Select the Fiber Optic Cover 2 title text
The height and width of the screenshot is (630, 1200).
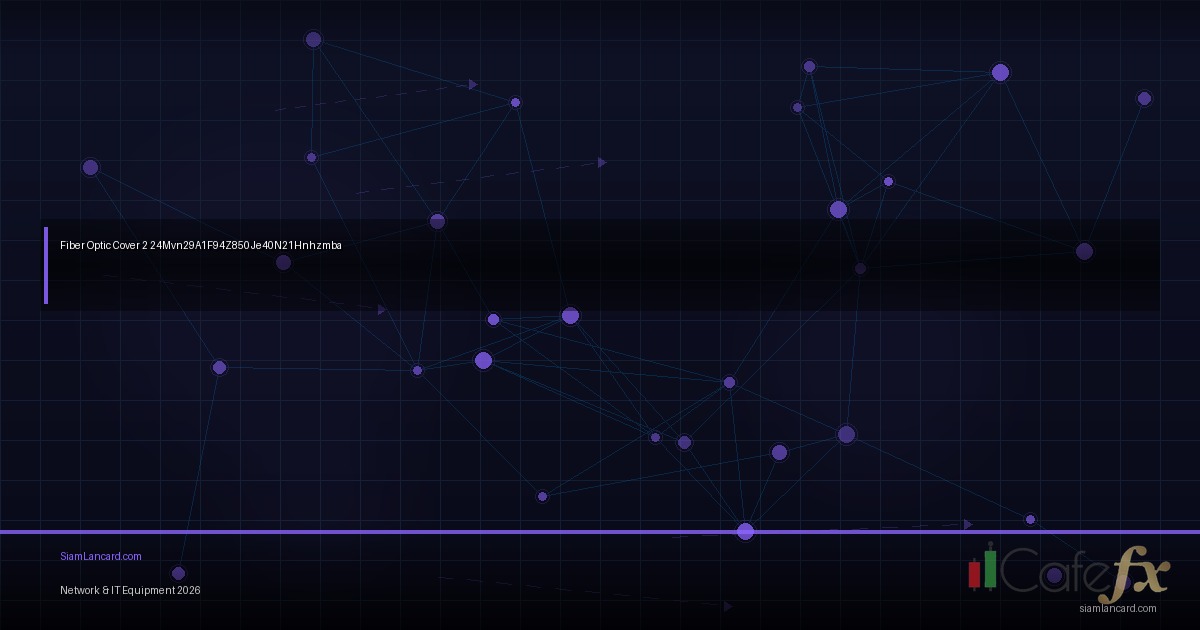click(199, 244)
